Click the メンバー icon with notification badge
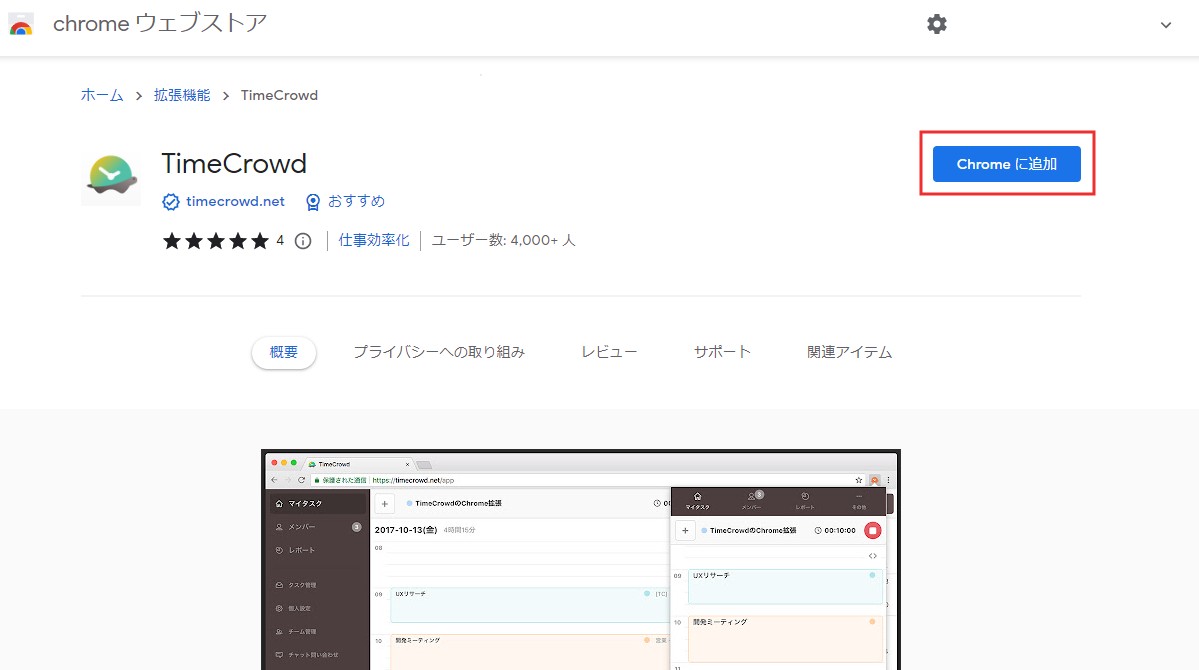 pos(752,495)
